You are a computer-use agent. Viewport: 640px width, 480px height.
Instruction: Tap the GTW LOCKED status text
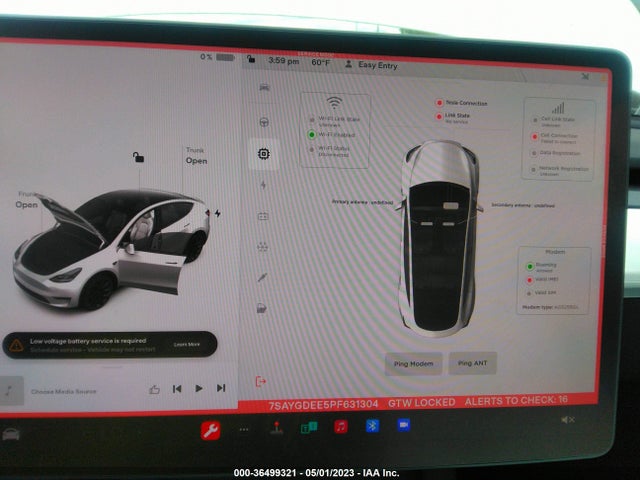422,403
